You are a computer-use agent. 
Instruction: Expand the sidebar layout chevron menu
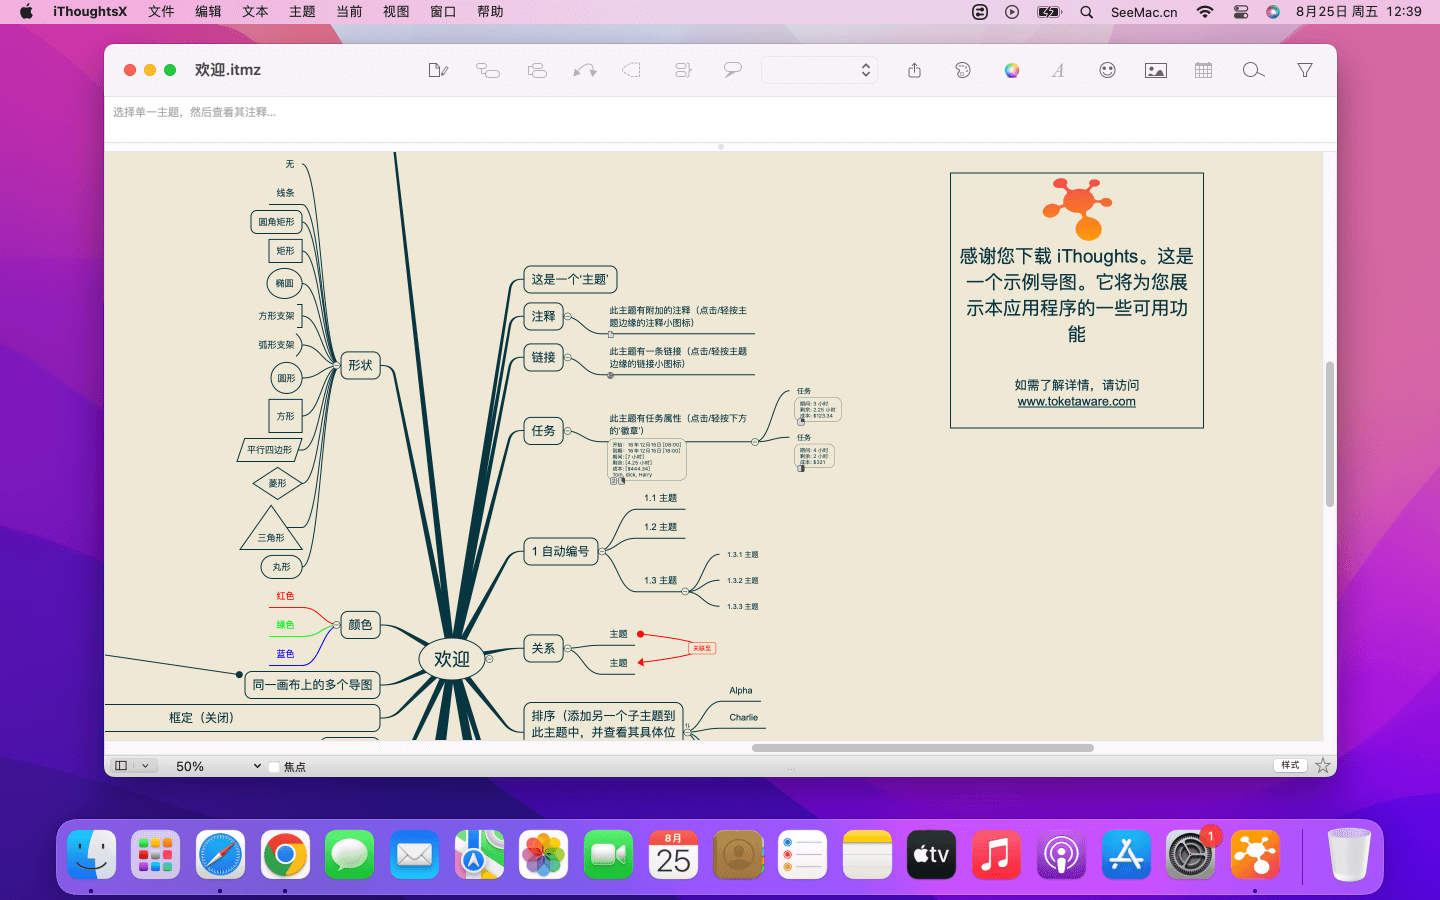tap(146, 766)
